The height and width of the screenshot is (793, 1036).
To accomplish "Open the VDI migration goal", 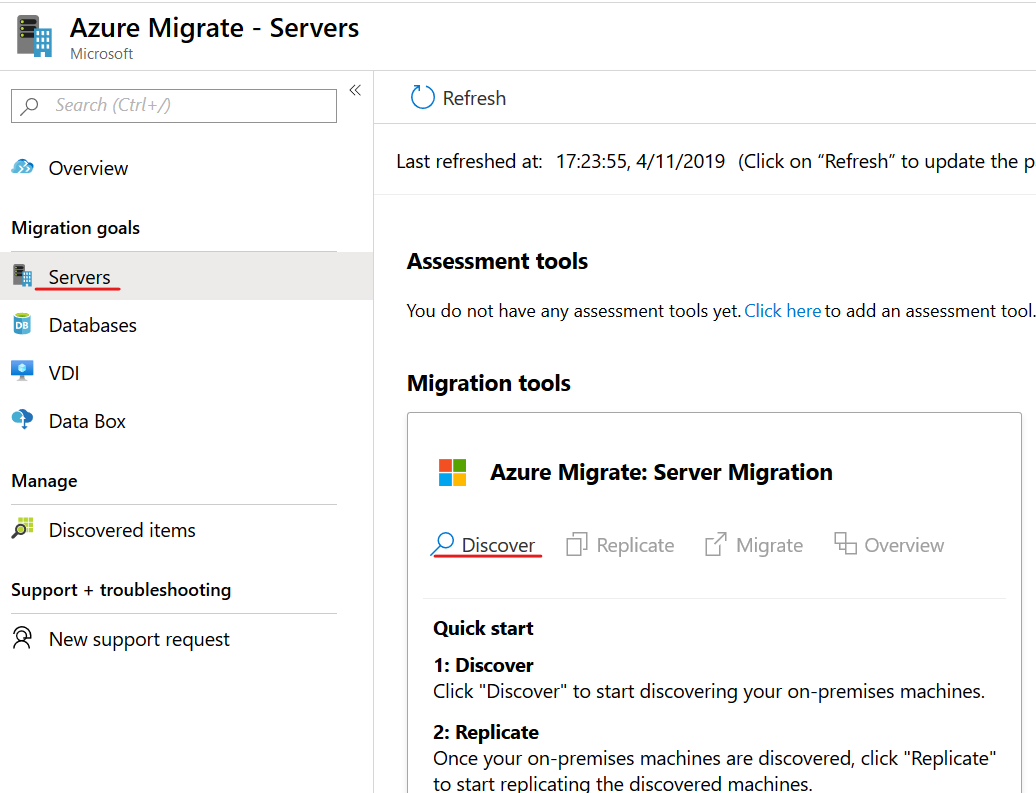I will (64, 373).
